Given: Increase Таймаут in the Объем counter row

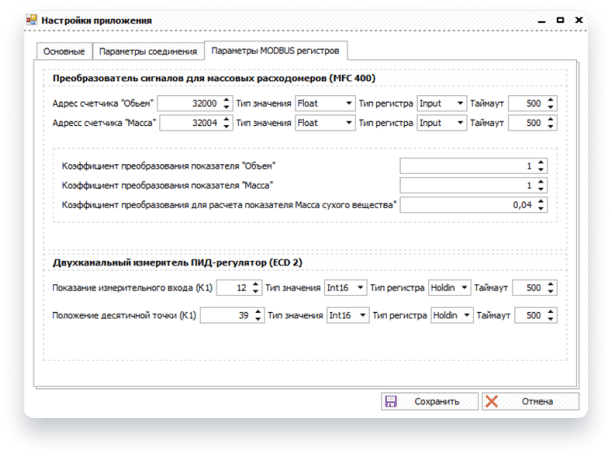Looking at the screenshot, I should coord(551,100).
